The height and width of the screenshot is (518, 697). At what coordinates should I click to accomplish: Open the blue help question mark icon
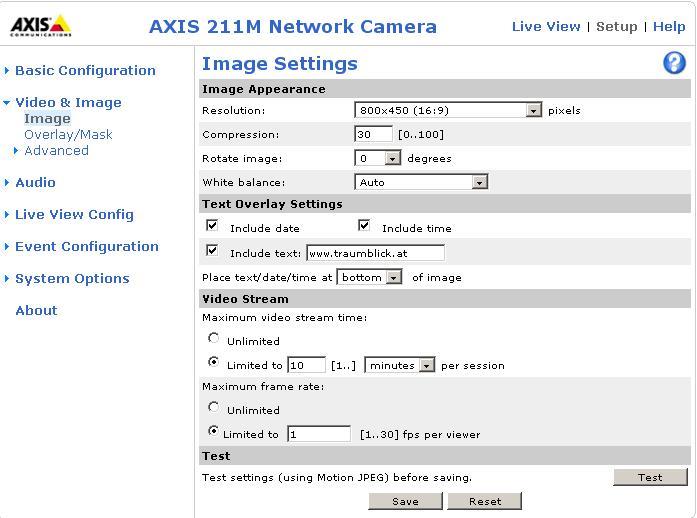(x=674, y=63)
